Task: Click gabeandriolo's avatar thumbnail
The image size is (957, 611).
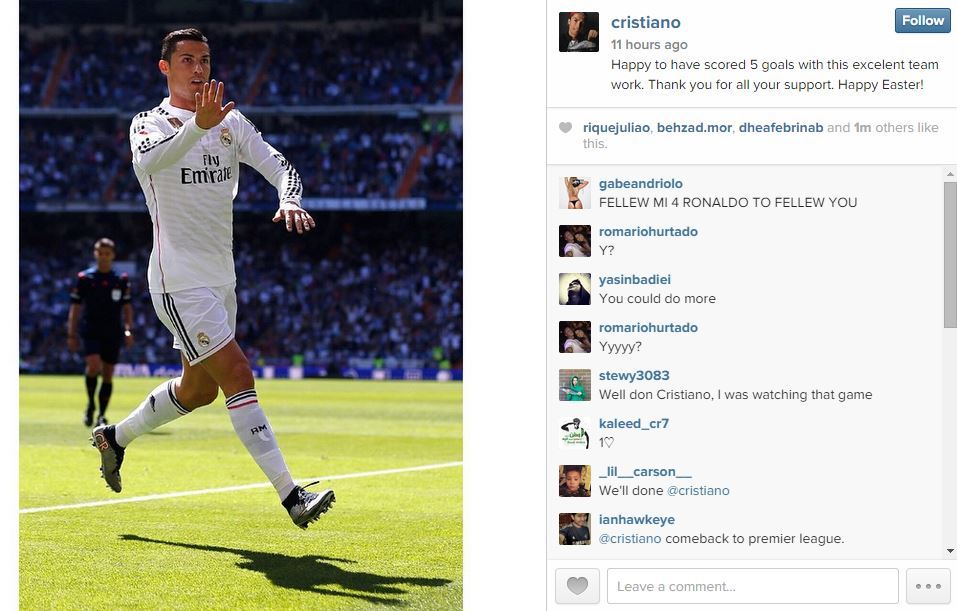Action: pyautogui.click(x=575, y=193)
